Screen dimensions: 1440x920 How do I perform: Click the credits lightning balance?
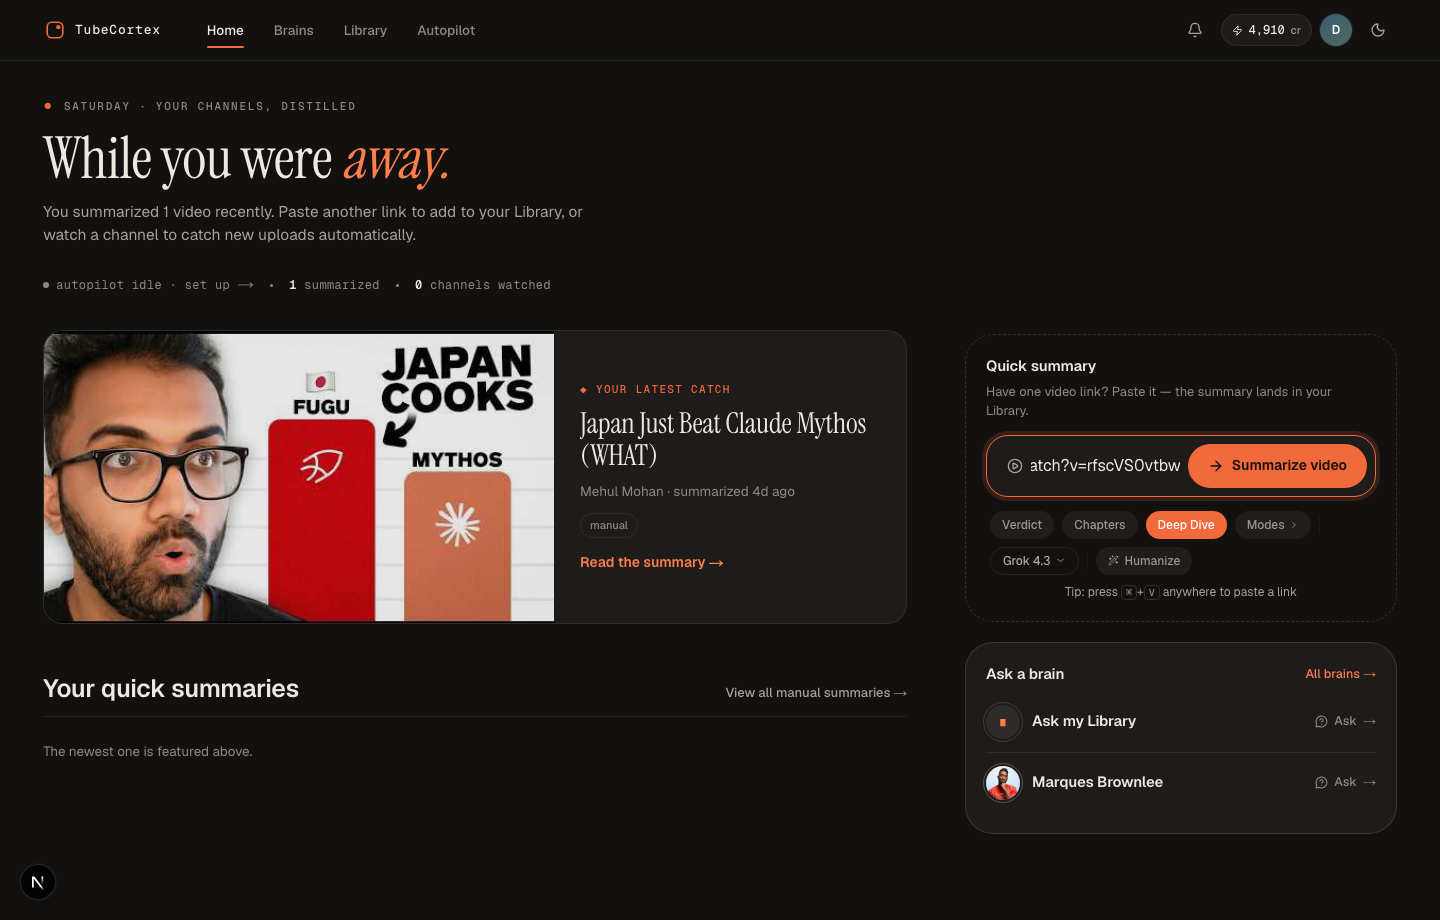click(1266, 30)
